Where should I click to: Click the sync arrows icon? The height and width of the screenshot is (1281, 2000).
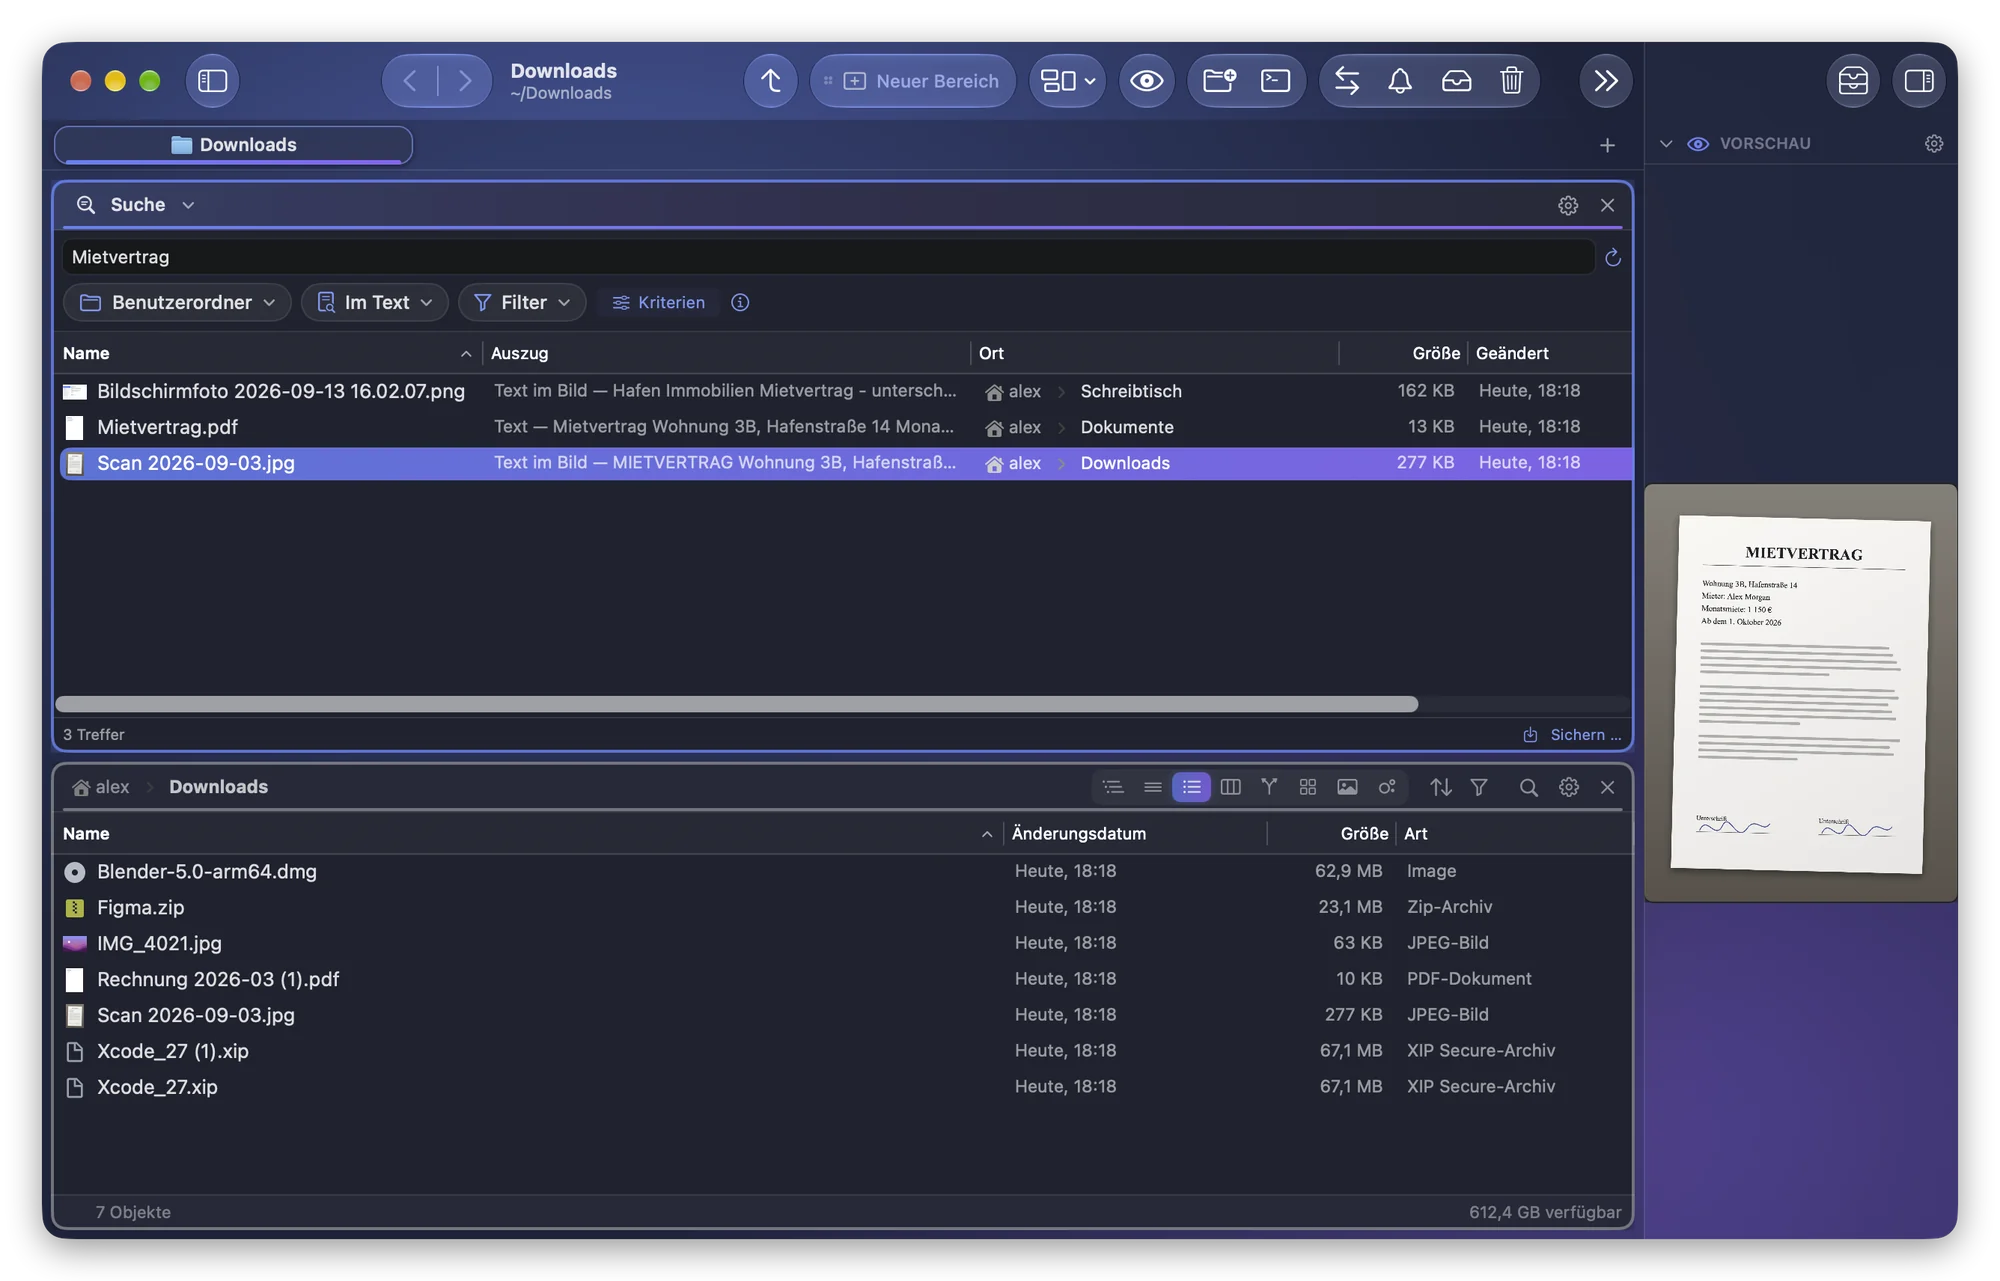1347,81
